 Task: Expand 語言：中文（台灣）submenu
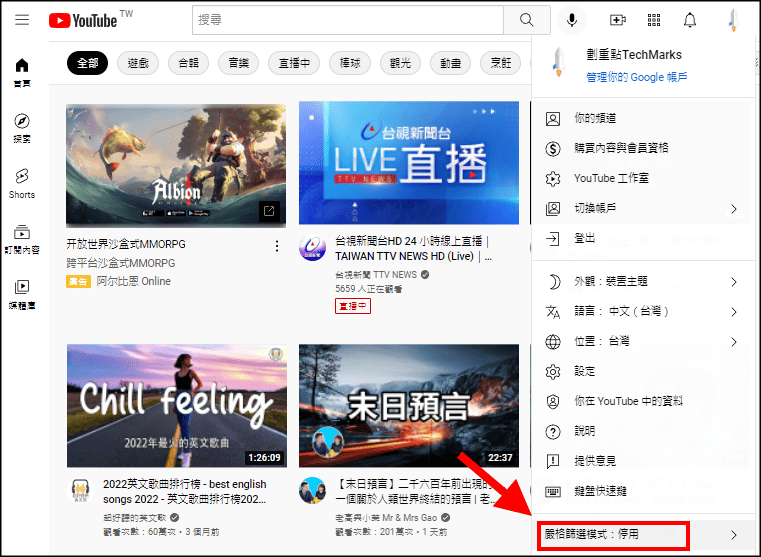[x=643, y=311]
